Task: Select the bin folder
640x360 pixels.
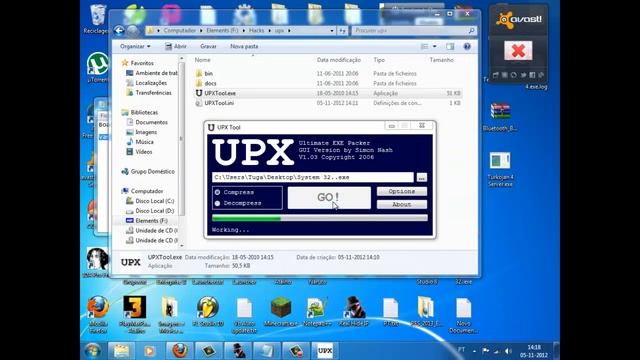Action: (x=209, y=73)
